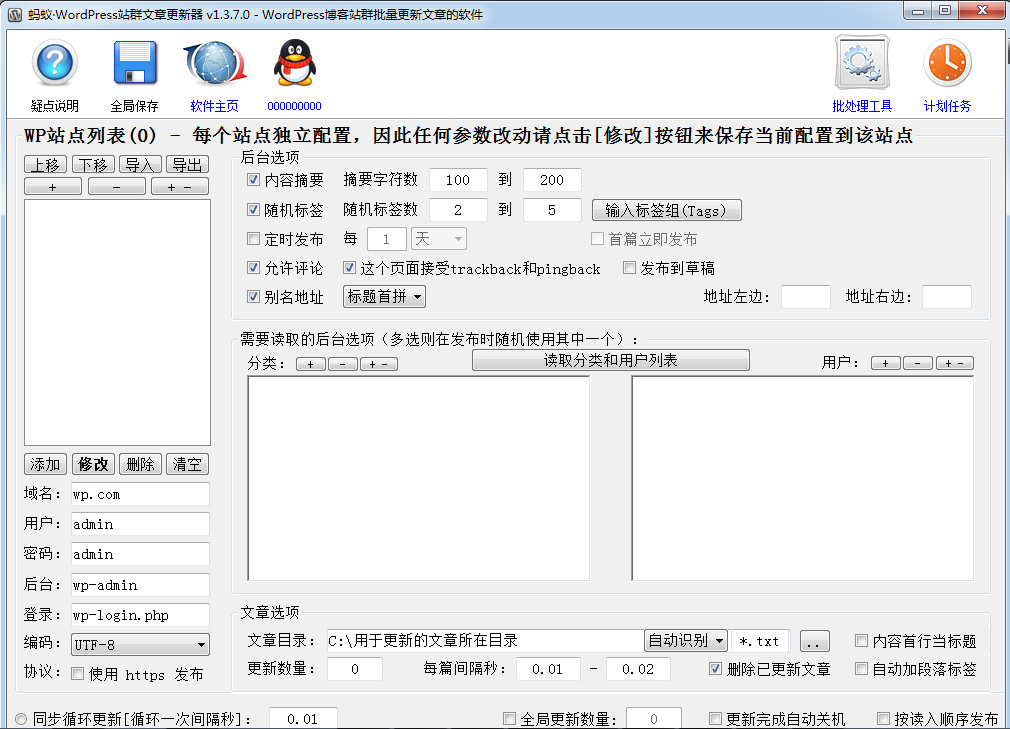This screenshot has width=1010, height=729.
Task: Click the site list '+' select button
Action: coord(53,187)
